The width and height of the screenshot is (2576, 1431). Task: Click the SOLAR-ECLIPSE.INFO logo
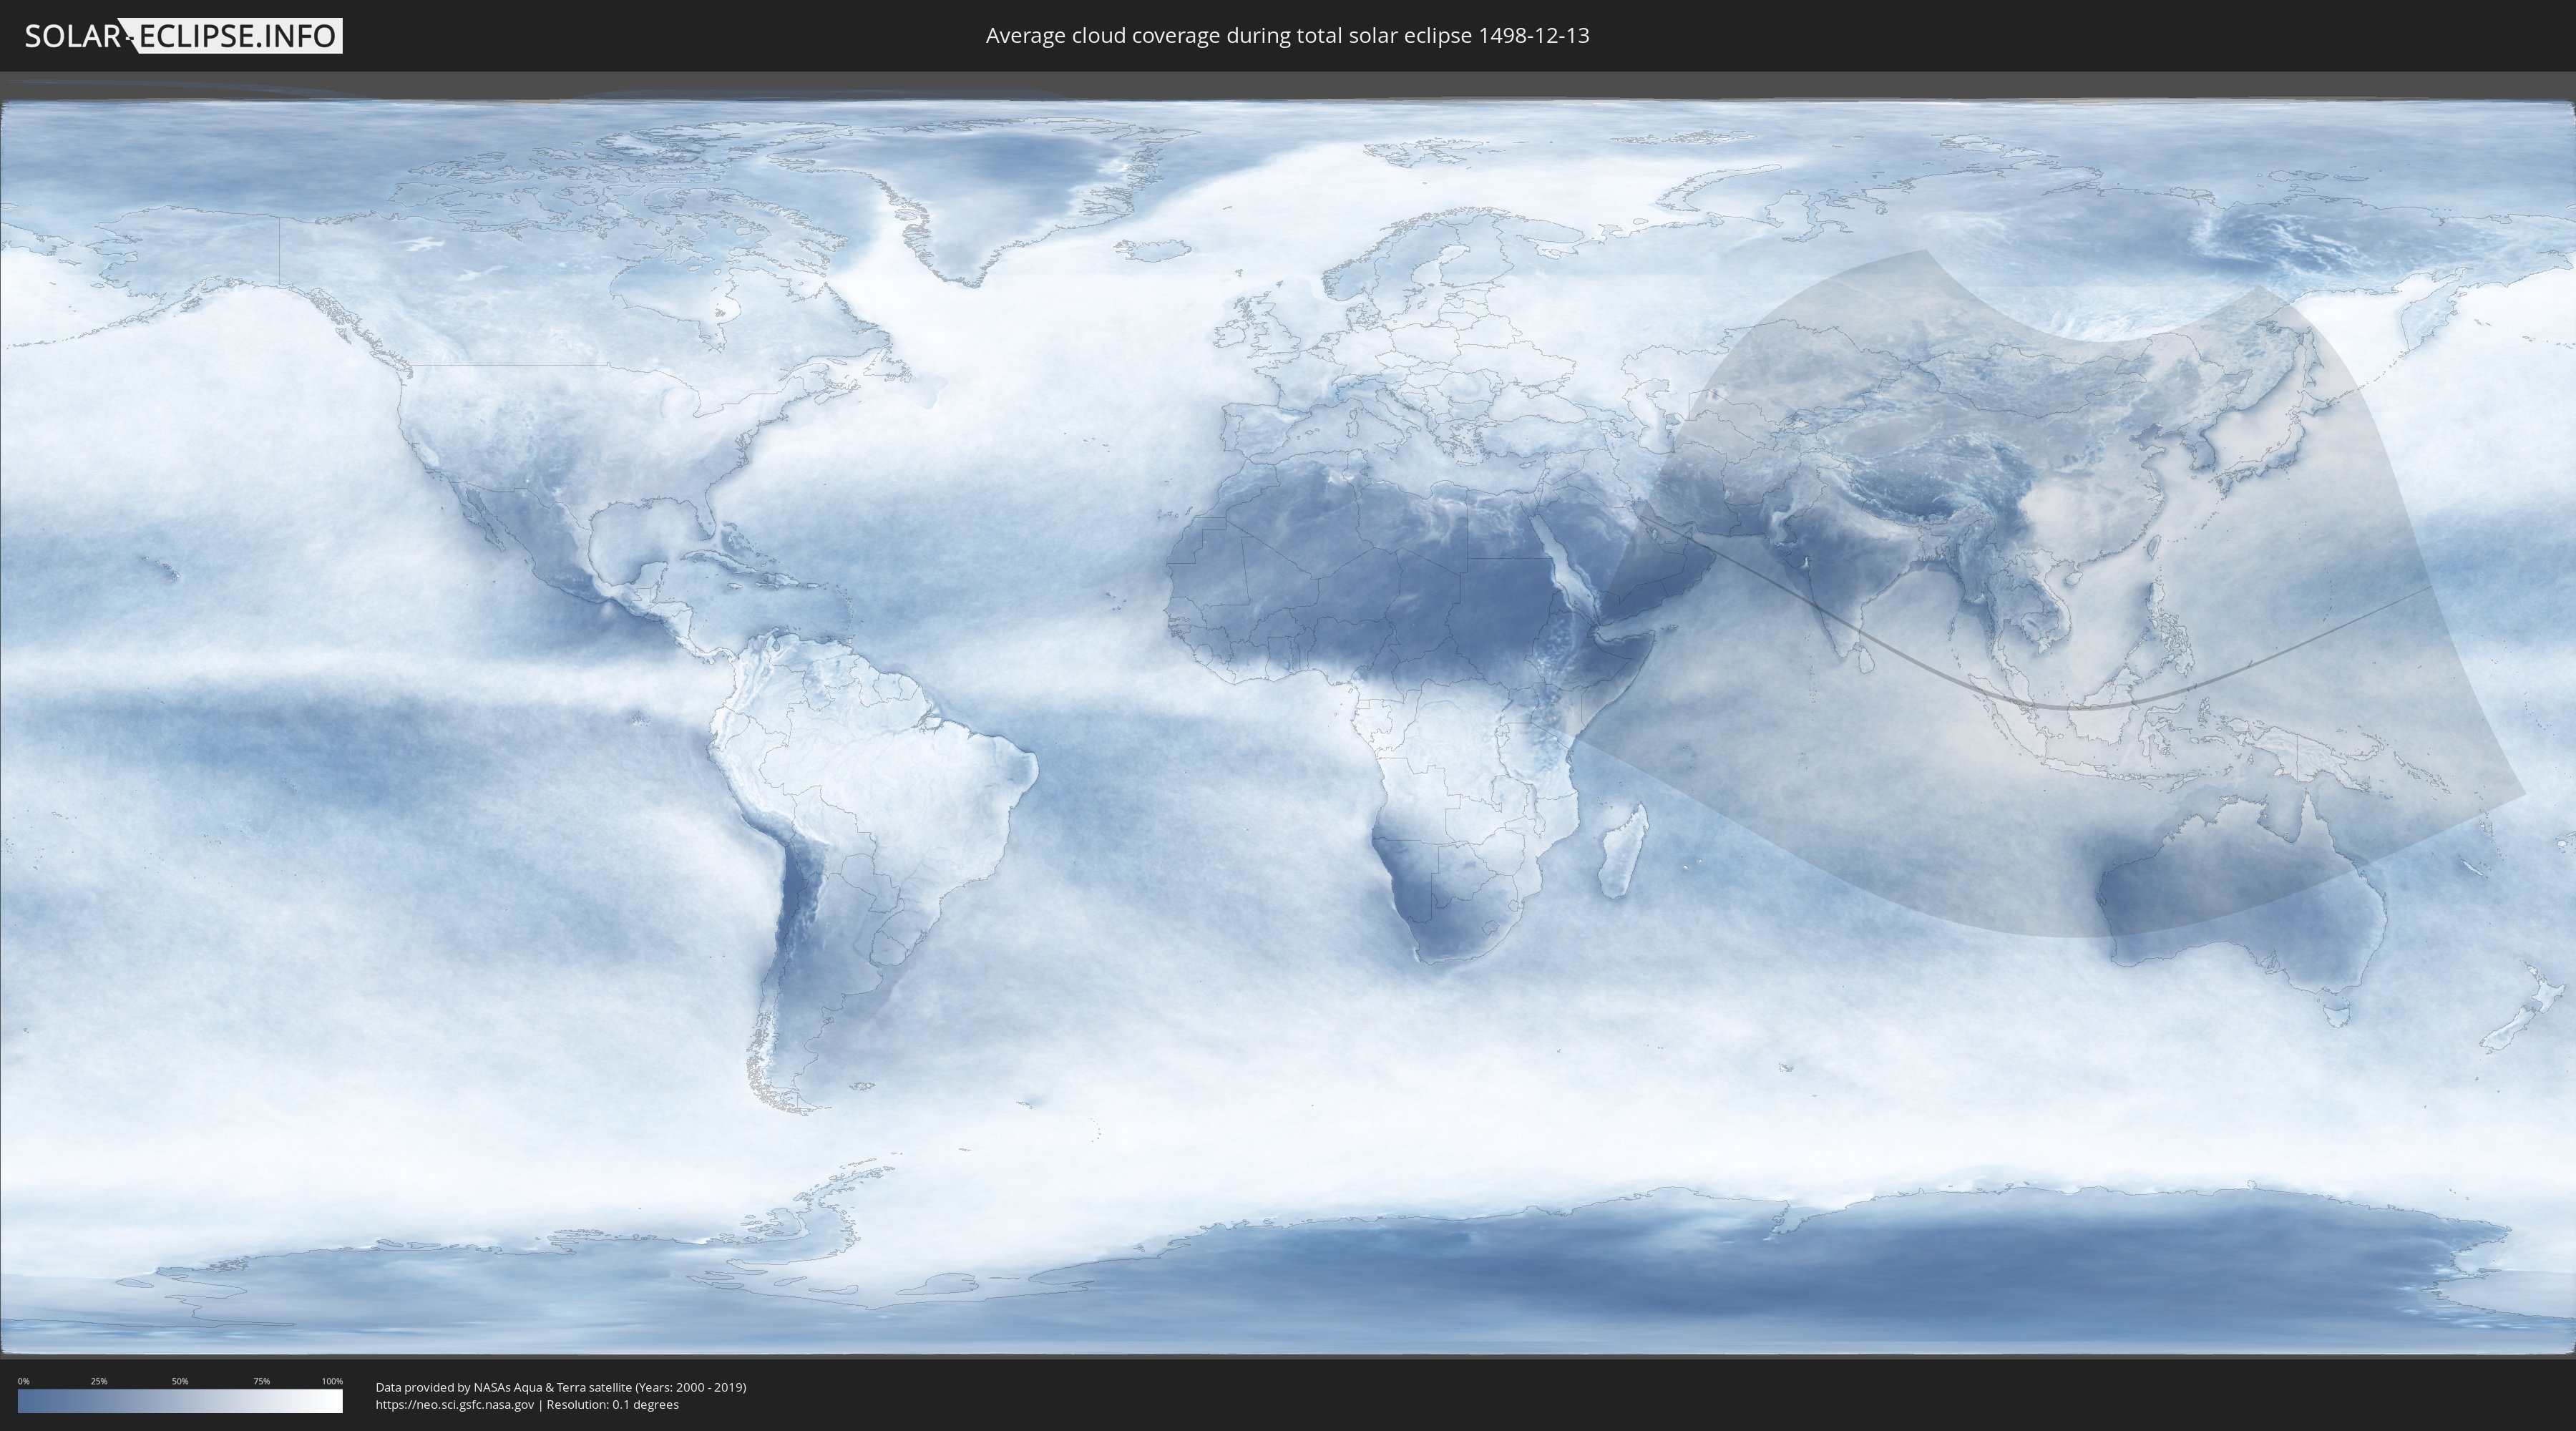pos(183,36)
